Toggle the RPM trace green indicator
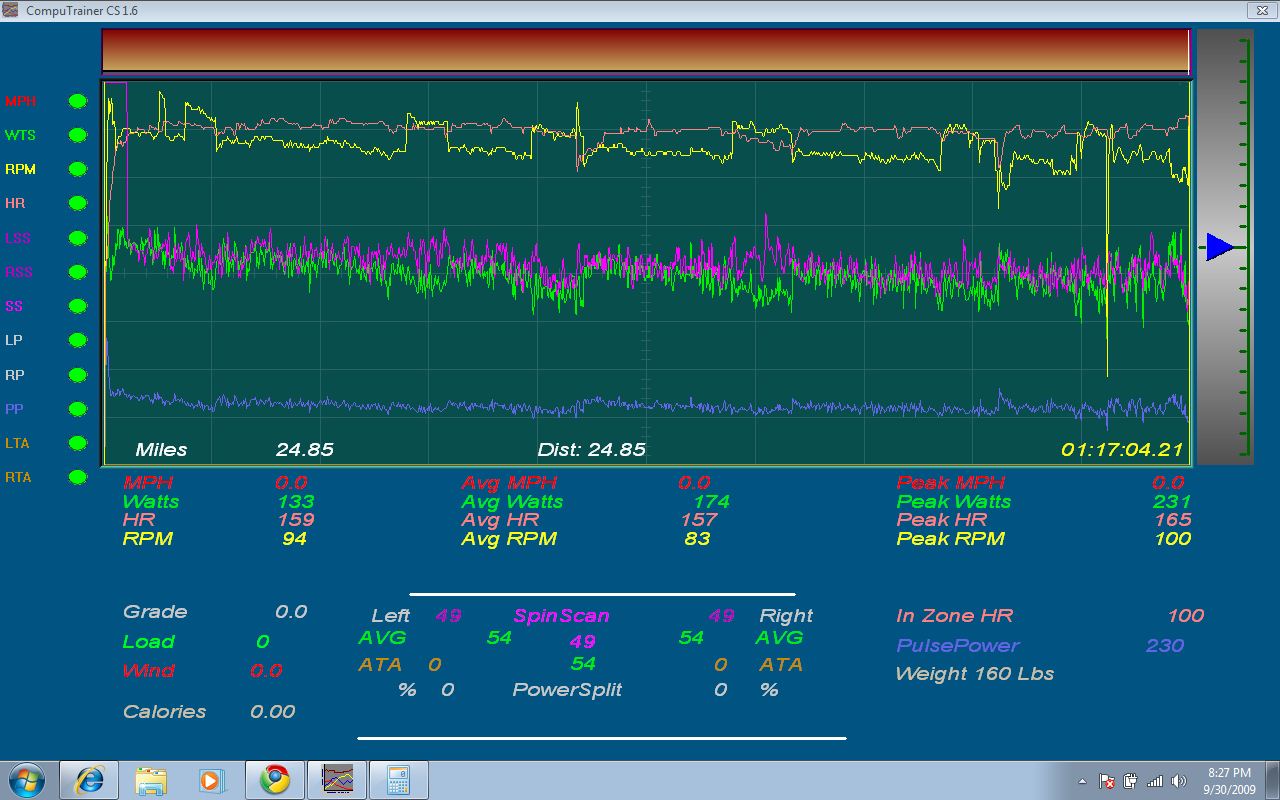 [77, 170]
